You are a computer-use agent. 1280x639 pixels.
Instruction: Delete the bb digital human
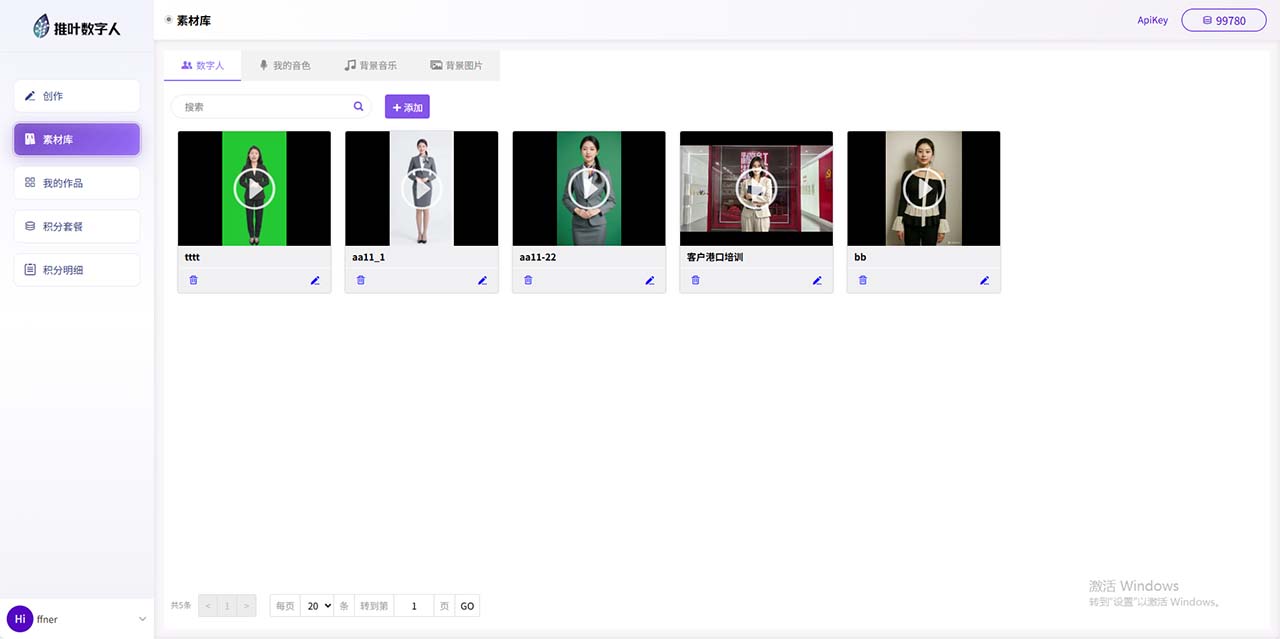(863, 280)
